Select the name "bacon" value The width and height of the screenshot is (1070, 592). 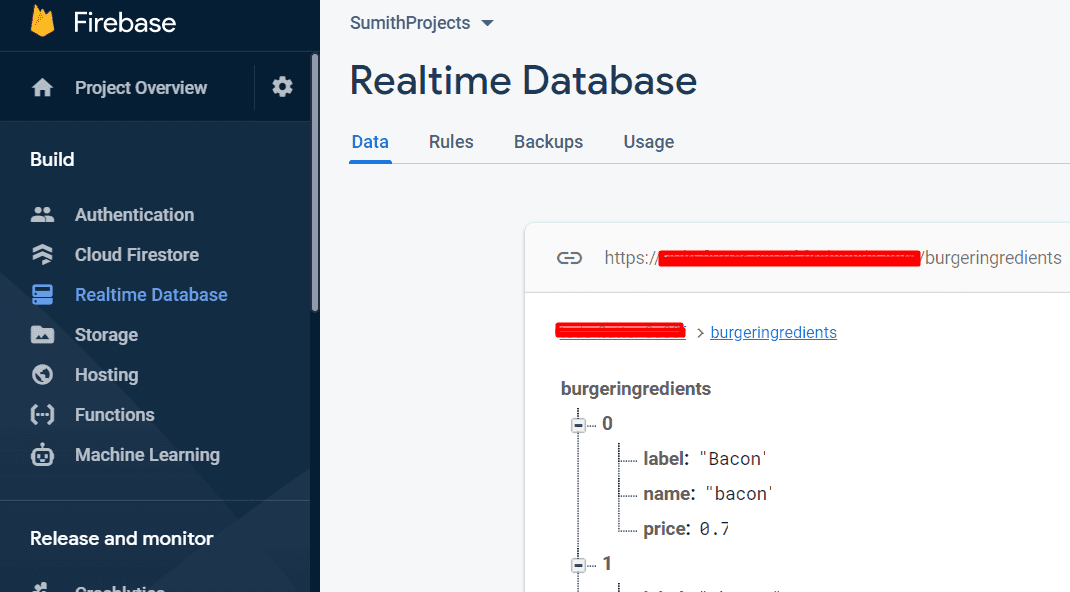738,494
